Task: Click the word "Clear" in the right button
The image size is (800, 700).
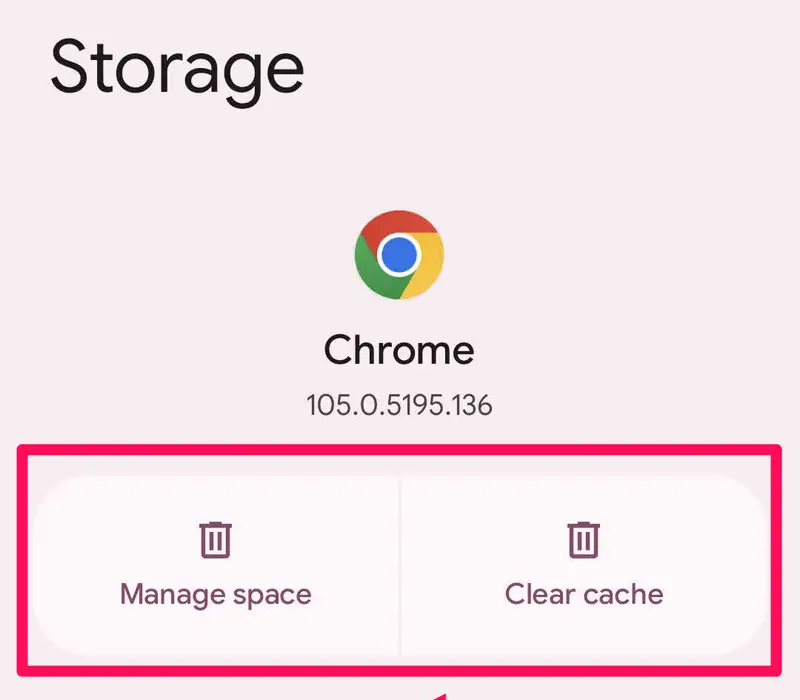Action: 541,594
